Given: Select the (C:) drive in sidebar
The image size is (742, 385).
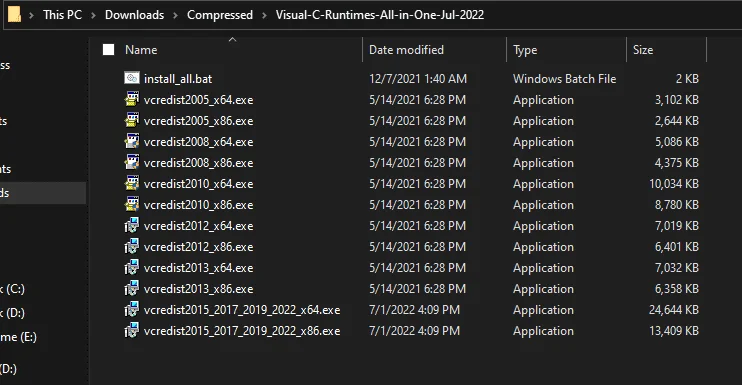Looking at the screenshot, I should pos(12,289).
